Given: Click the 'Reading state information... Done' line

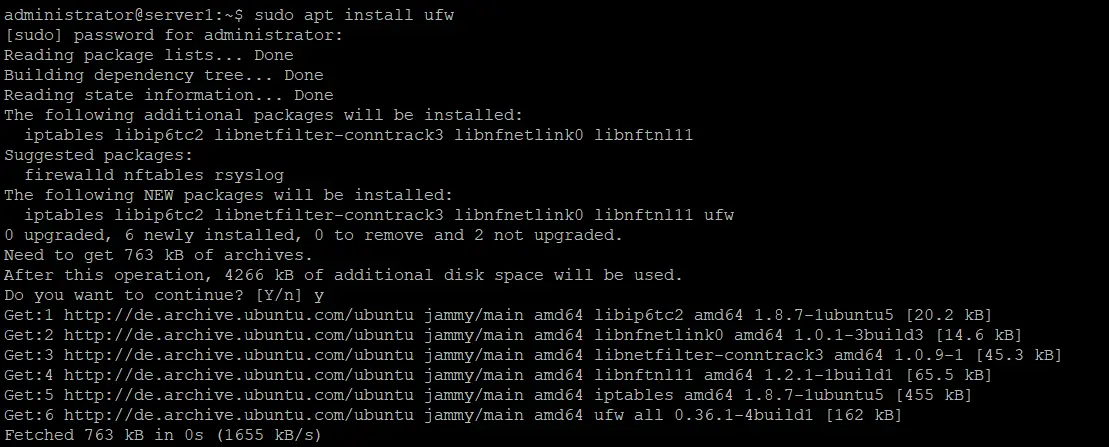Looking at the screenshot, I should [x=169, y=95].
